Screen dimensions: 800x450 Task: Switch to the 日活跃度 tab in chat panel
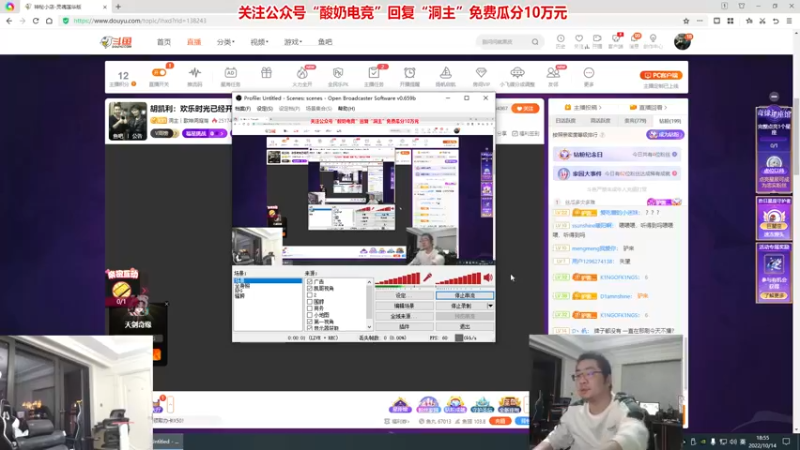click(566, 121)
